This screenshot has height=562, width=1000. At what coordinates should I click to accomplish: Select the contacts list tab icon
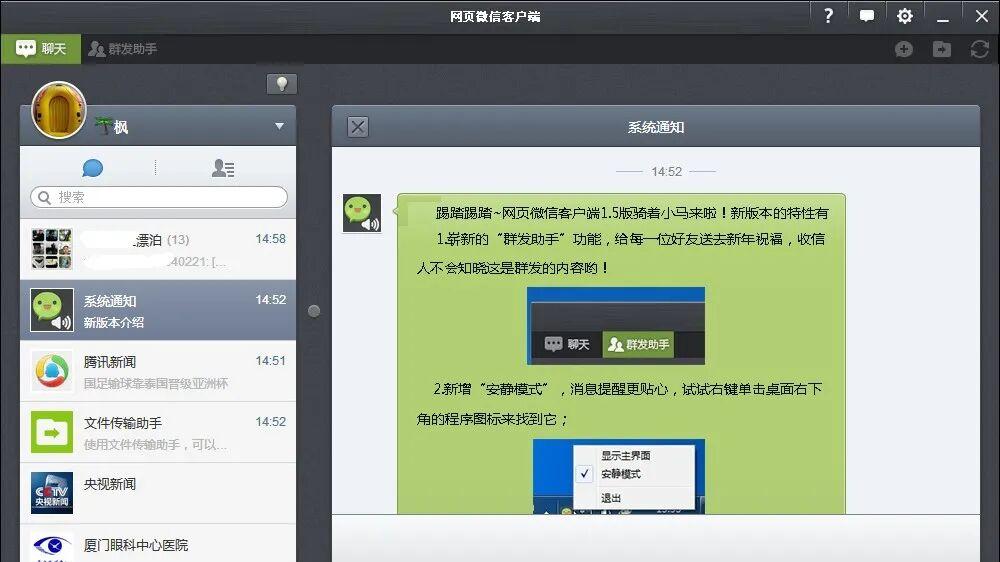(223, 168)
